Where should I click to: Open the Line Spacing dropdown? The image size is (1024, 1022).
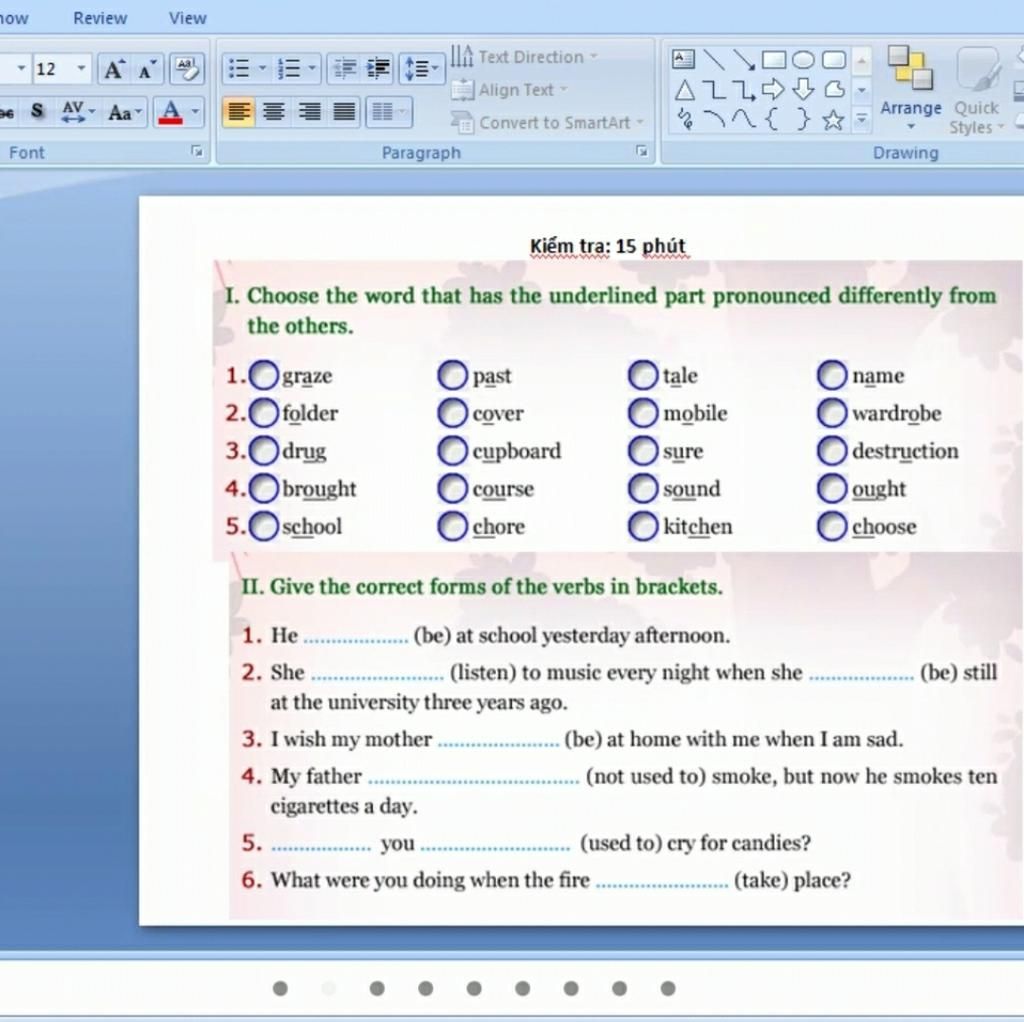[x=422, y=69]
